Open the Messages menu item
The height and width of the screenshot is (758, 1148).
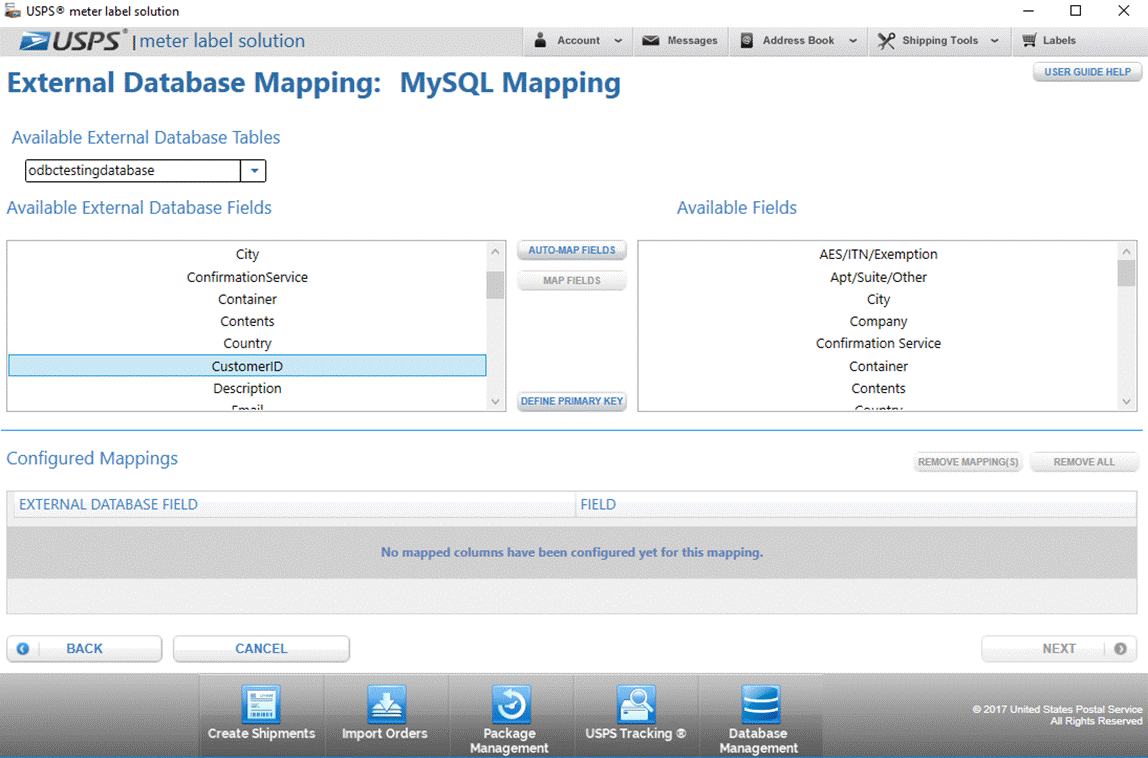[x=680, y=41]
